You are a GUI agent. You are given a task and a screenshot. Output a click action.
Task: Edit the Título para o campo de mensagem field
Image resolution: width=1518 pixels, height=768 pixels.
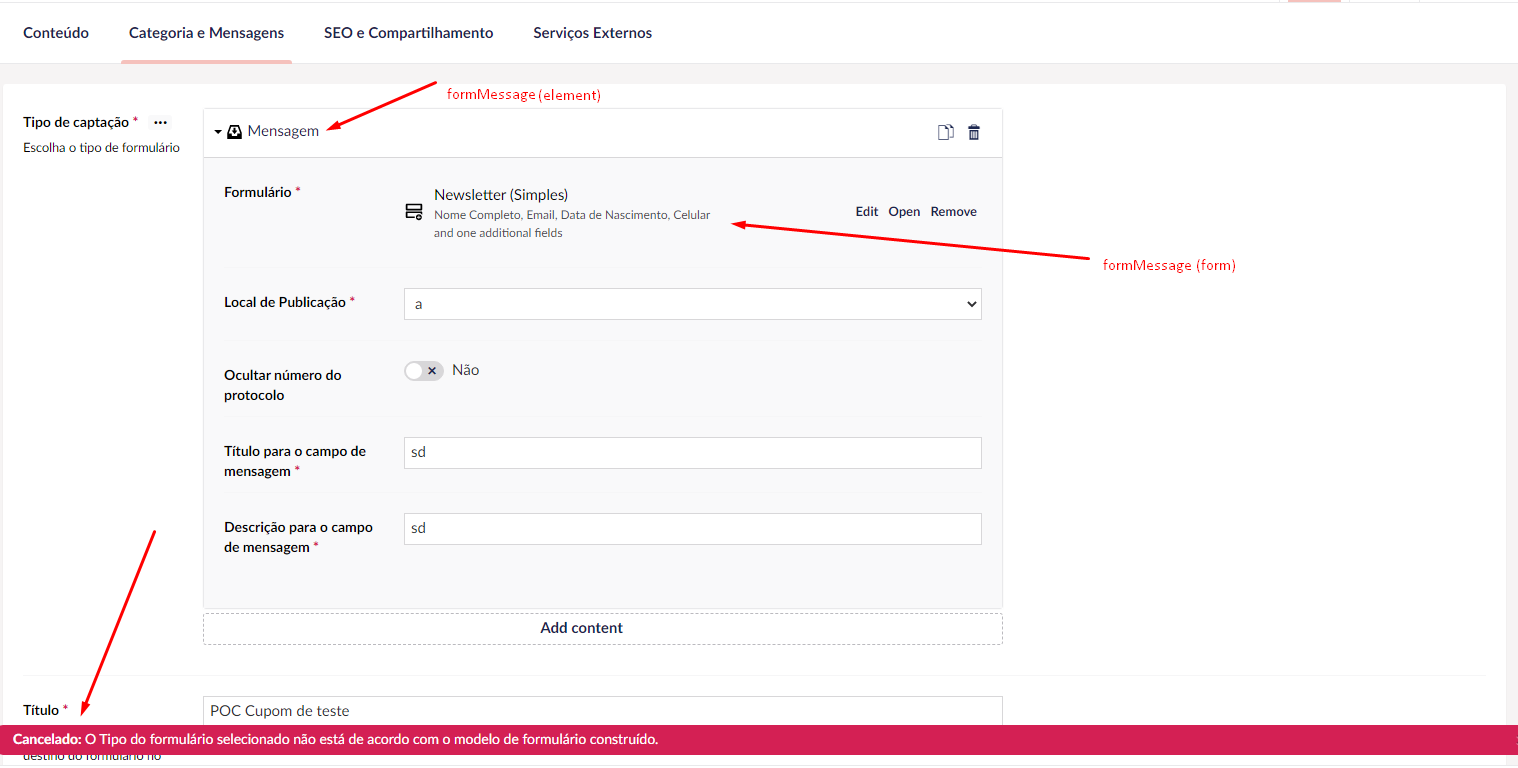click(x=692, y=451)
